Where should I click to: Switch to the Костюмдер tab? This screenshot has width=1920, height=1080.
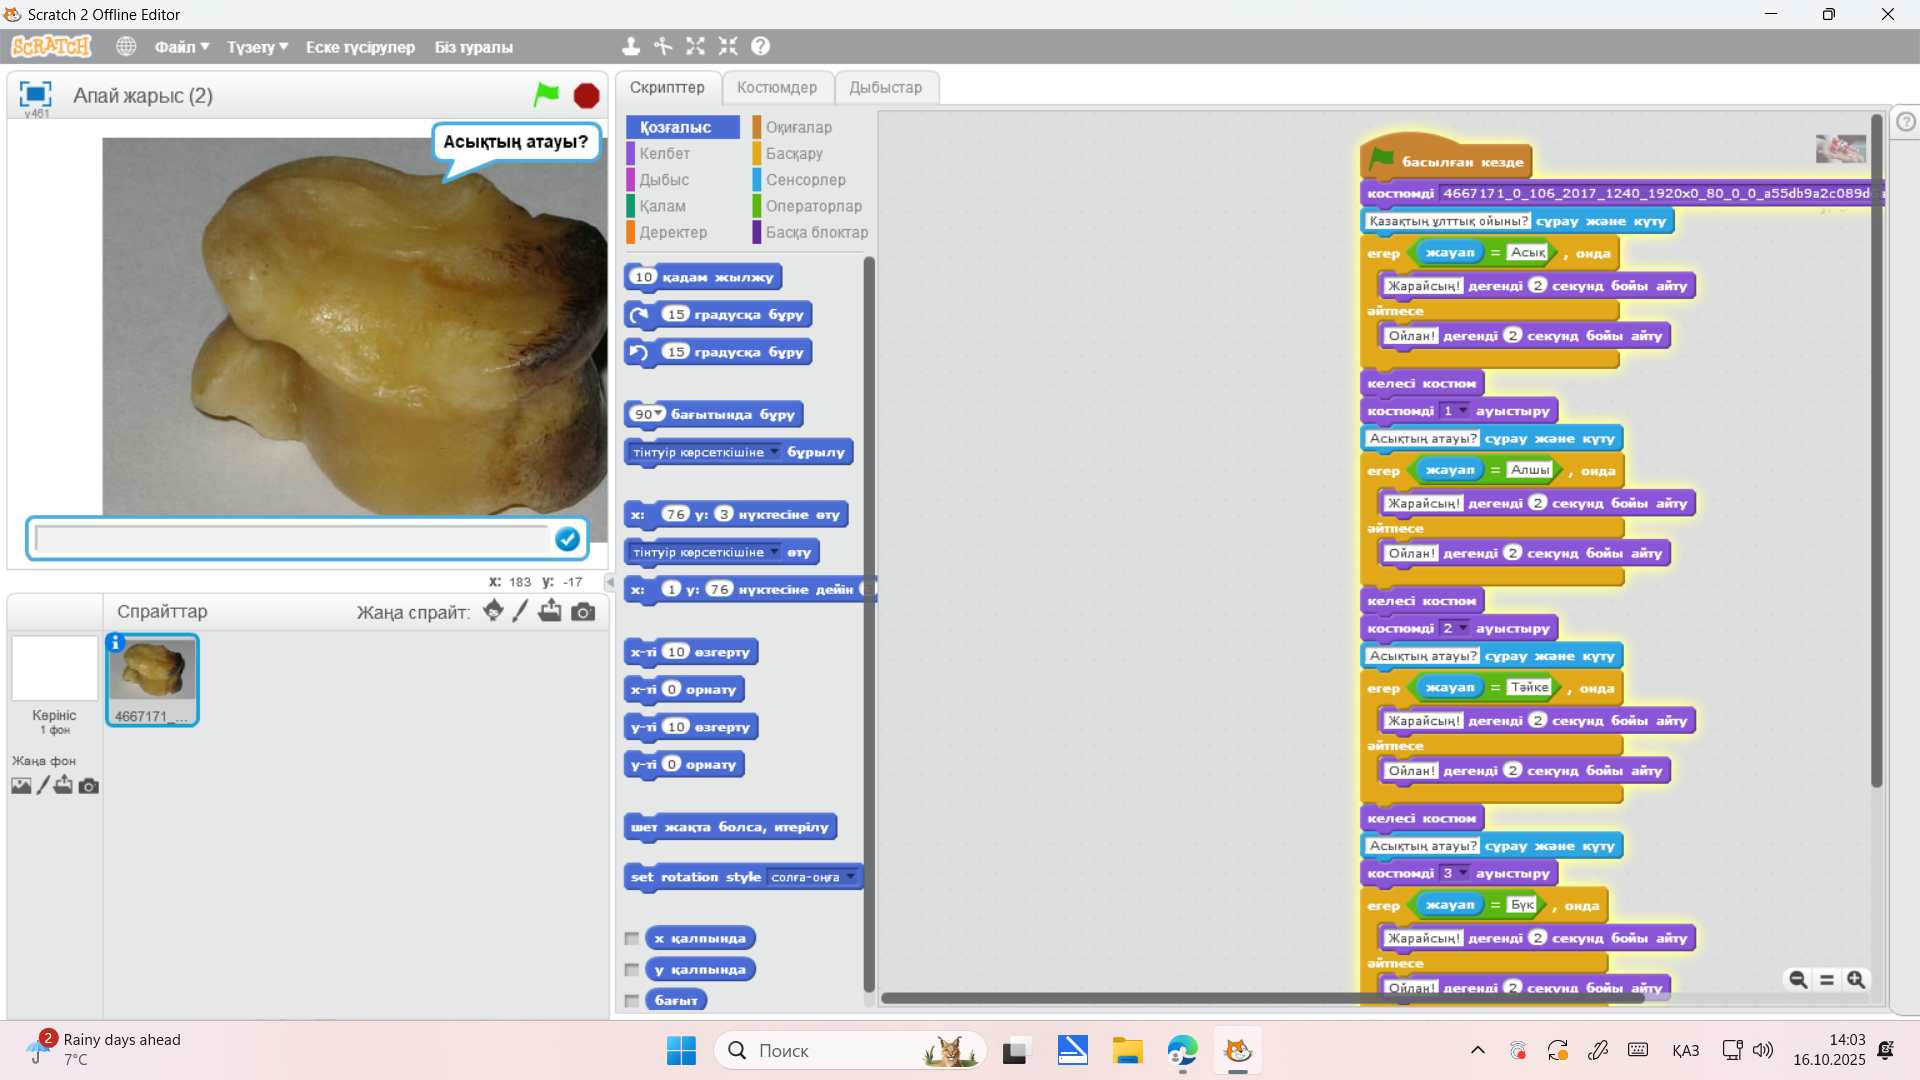pos(776,87)
